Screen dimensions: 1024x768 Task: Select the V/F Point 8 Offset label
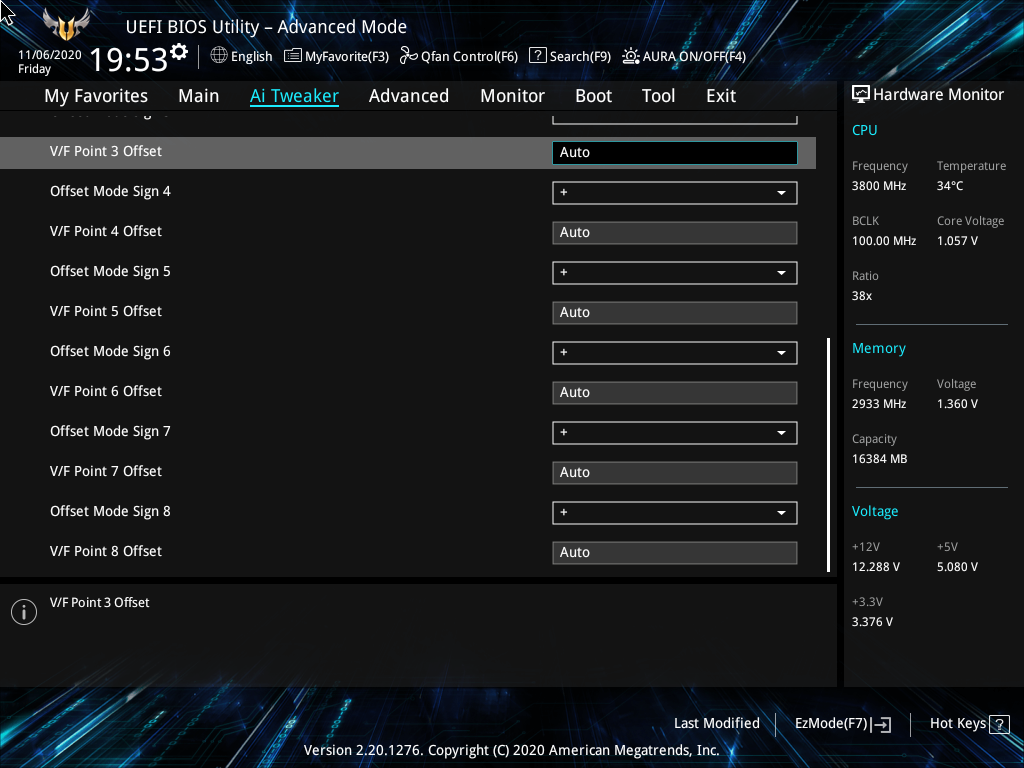coord(106,551)
